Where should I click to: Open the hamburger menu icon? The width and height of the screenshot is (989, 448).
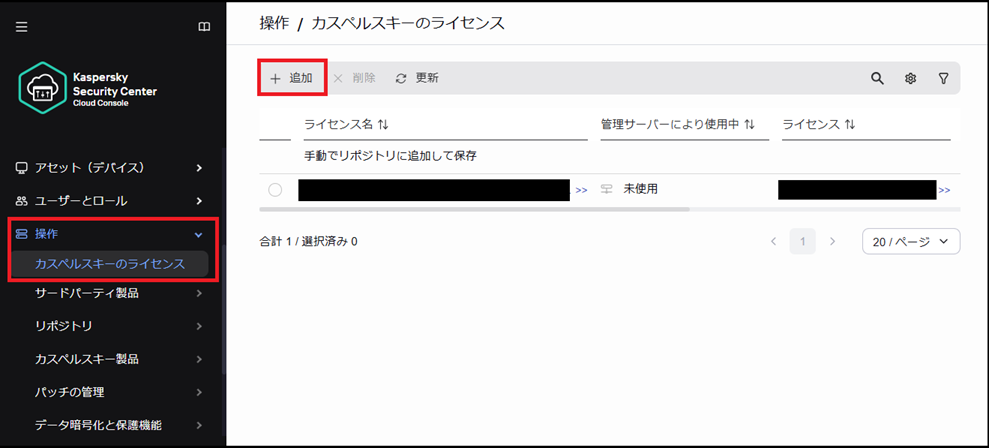(21, 27)
